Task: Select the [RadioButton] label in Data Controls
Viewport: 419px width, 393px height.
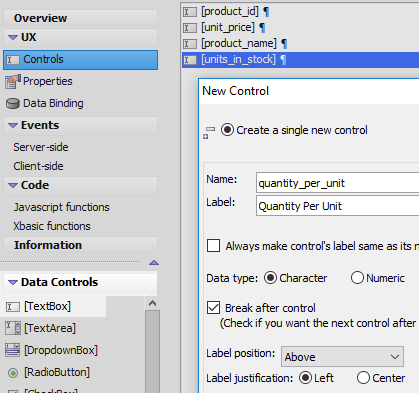Action: tap(57, 372)
